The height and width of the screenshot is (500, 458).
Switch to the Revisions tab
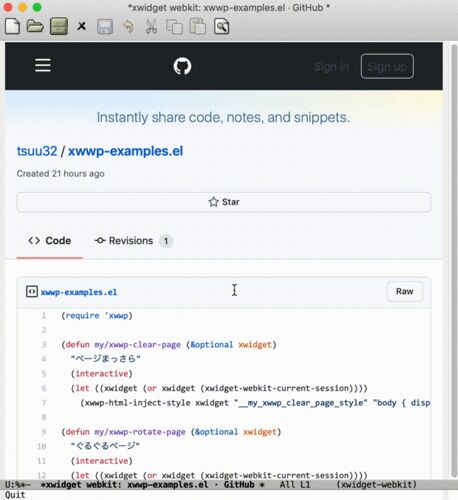[x=133, y=241]
